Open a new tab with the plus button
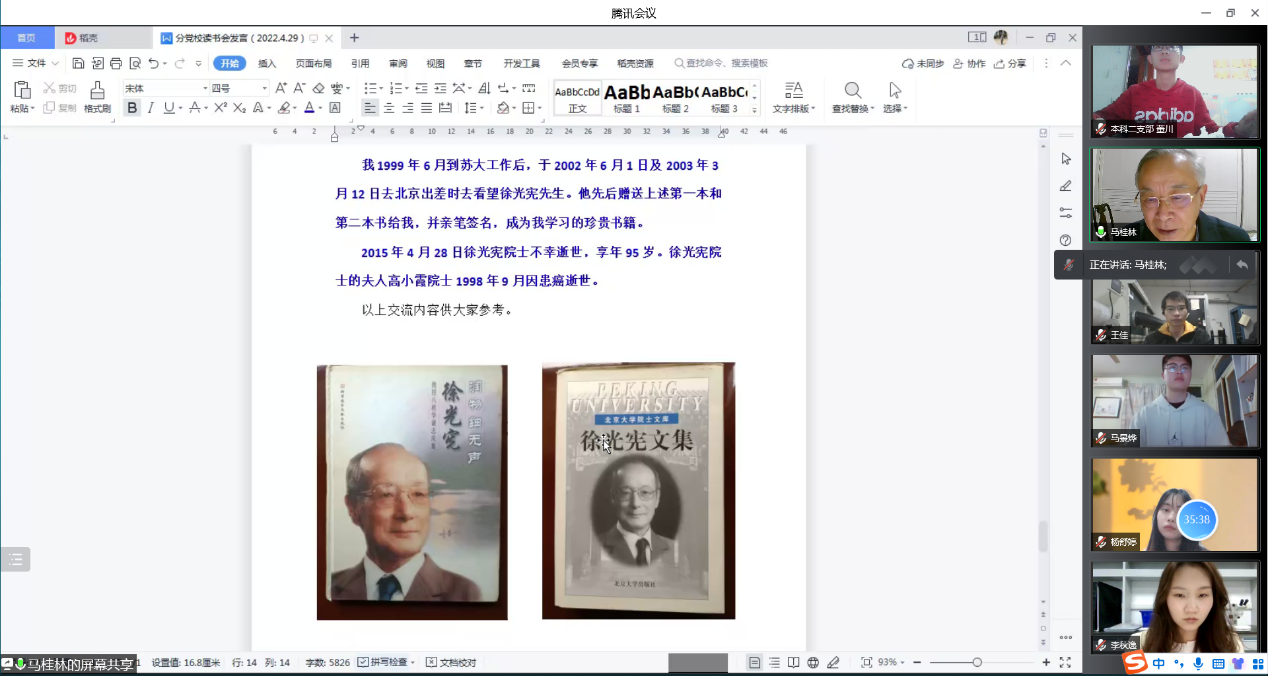 pos(354,38)
